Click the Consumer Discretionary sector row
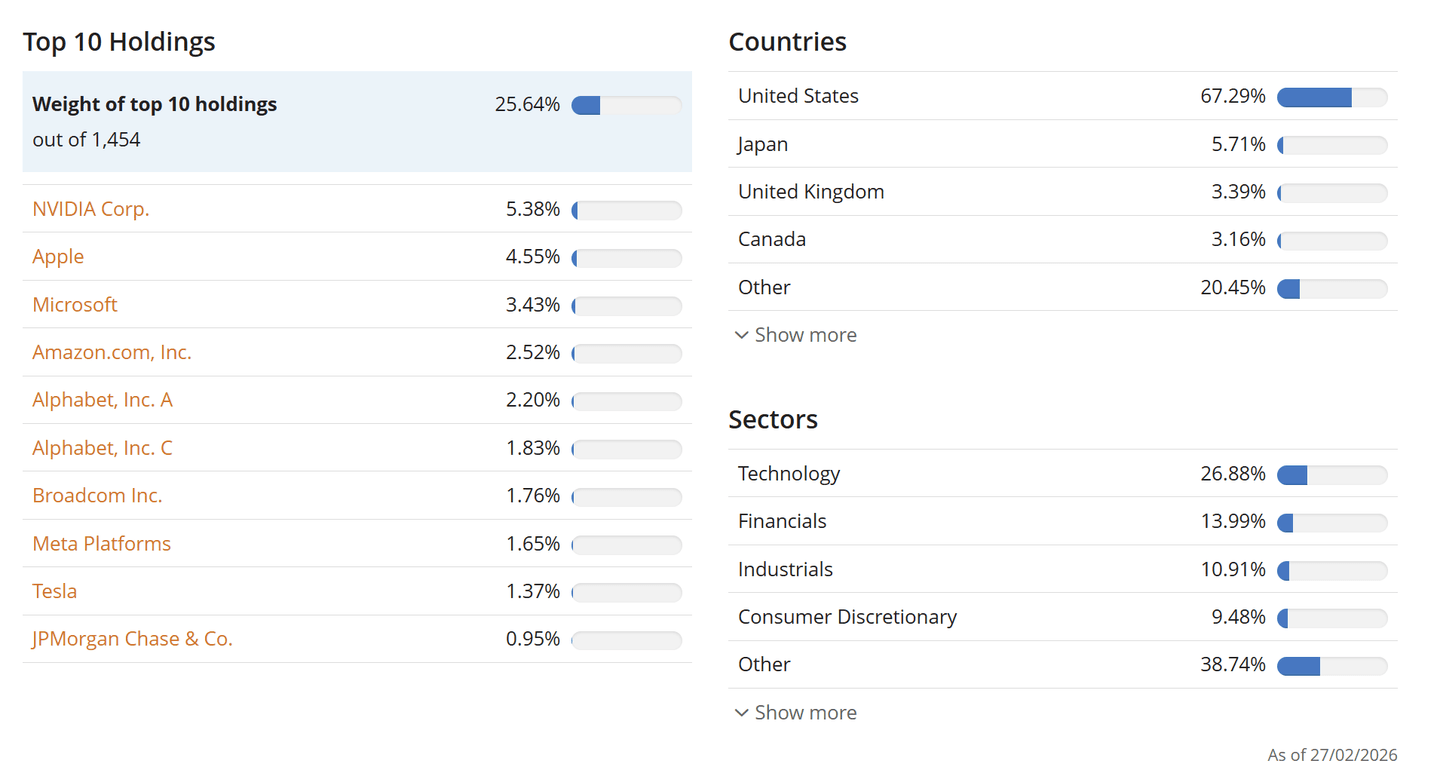Image resolution: width=1440 pixels, height=777 pixels. pos(1062,617)
